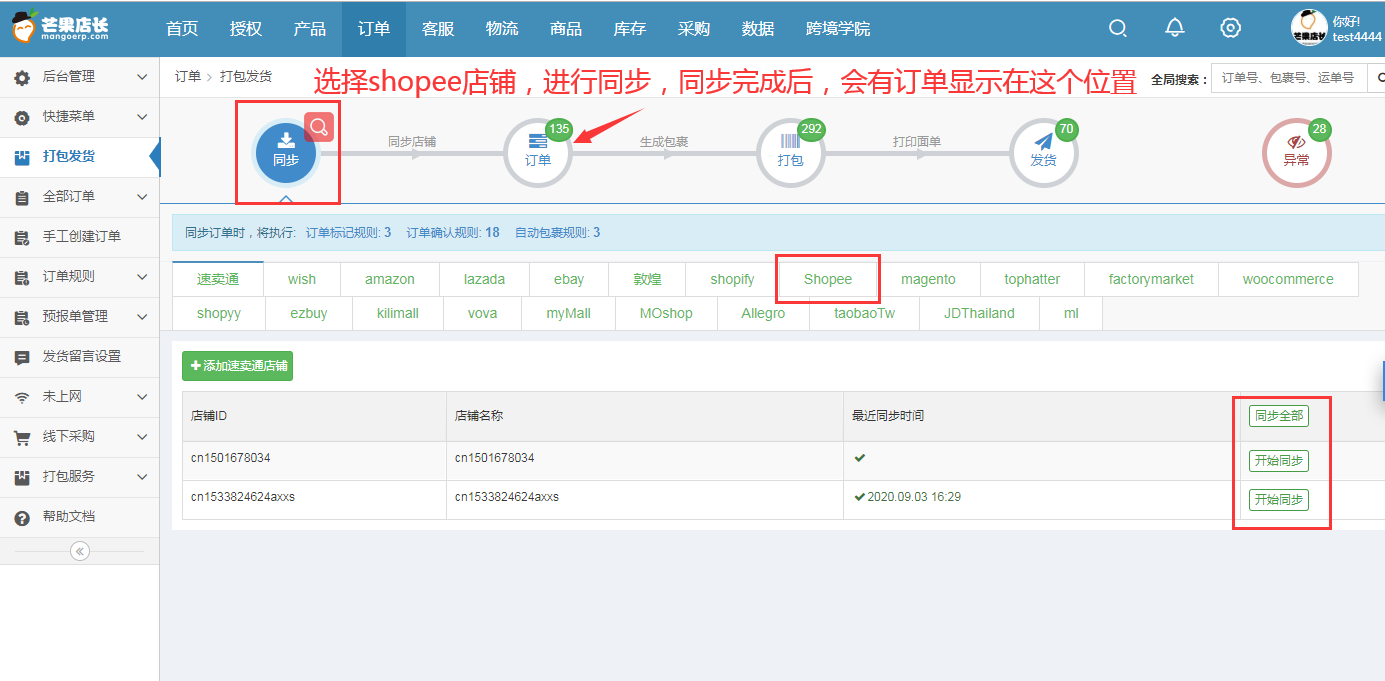Select the ebay platform tab

[x=569, y=279]
